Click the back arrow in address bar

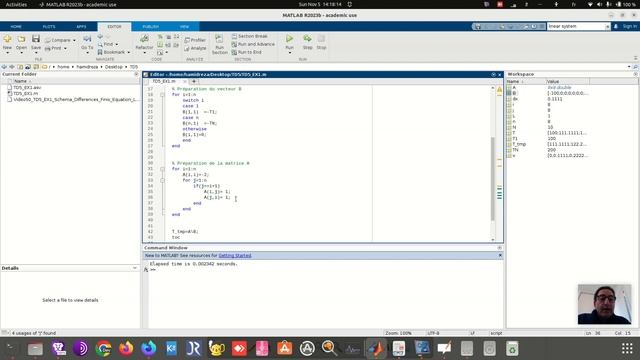pyautogui.click(x=4, y=67)
